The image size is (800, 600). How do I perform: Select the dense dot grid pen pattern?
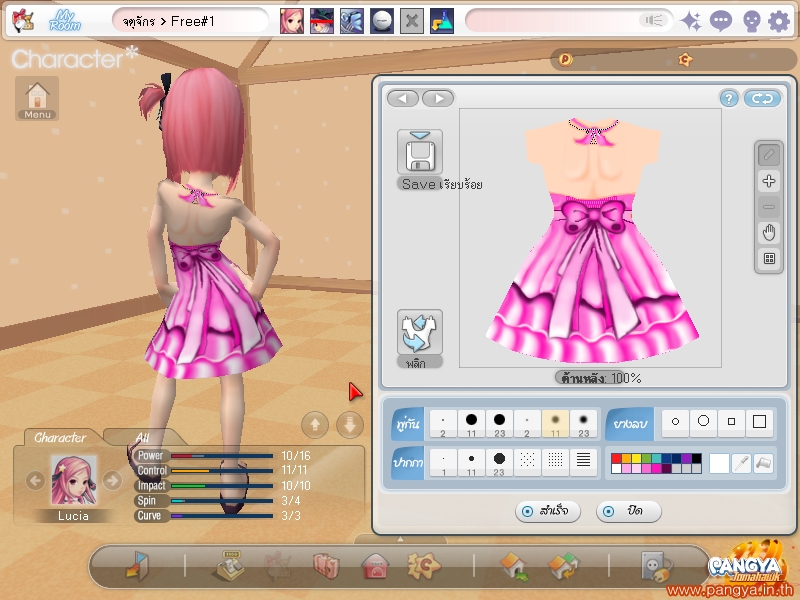[x=555, y=461]
